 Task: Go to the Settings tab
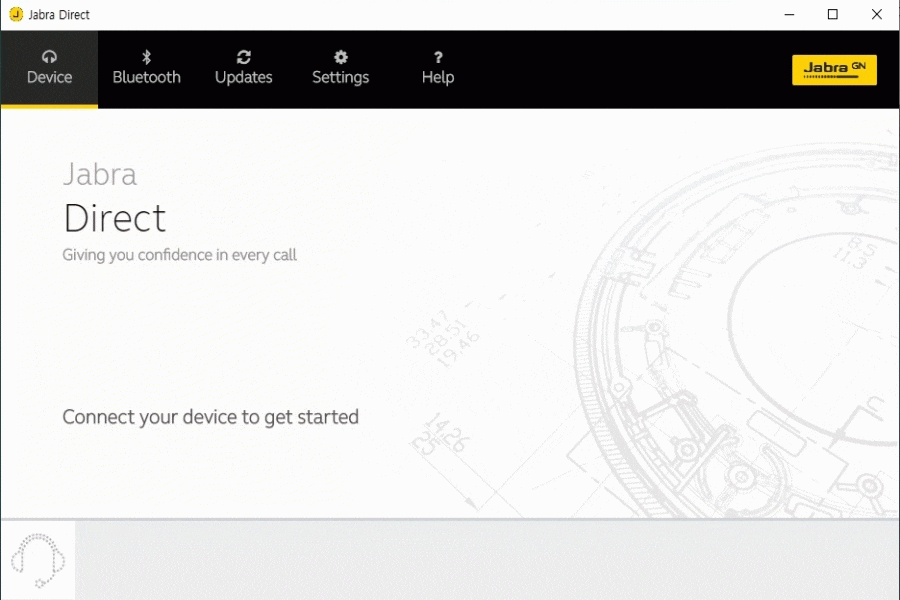(x=340, y=69)
